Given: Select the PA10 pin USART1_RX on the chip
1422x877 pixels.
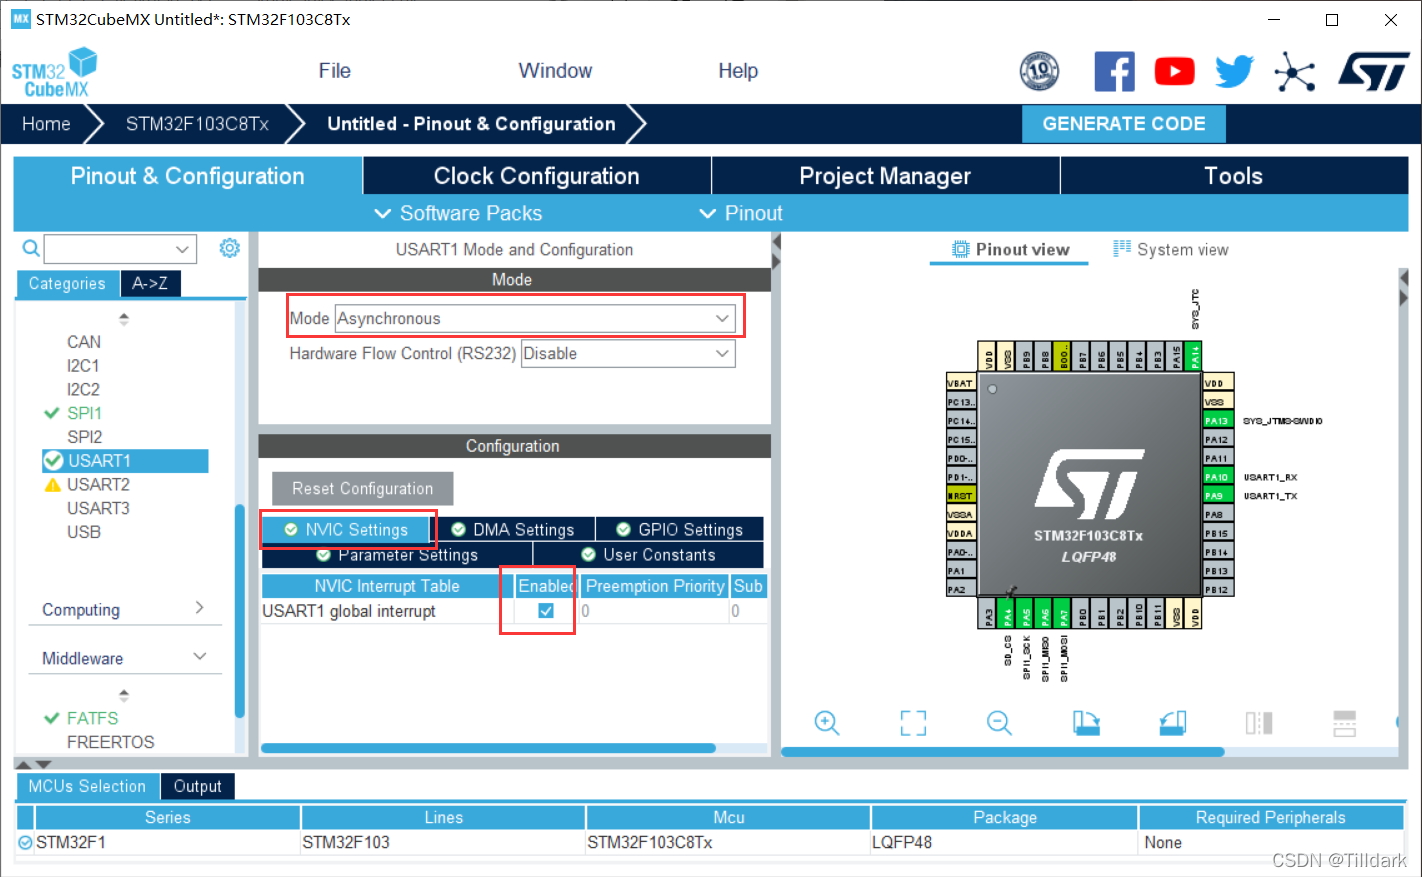Looking at the screenshot, I should [1217, 477].
